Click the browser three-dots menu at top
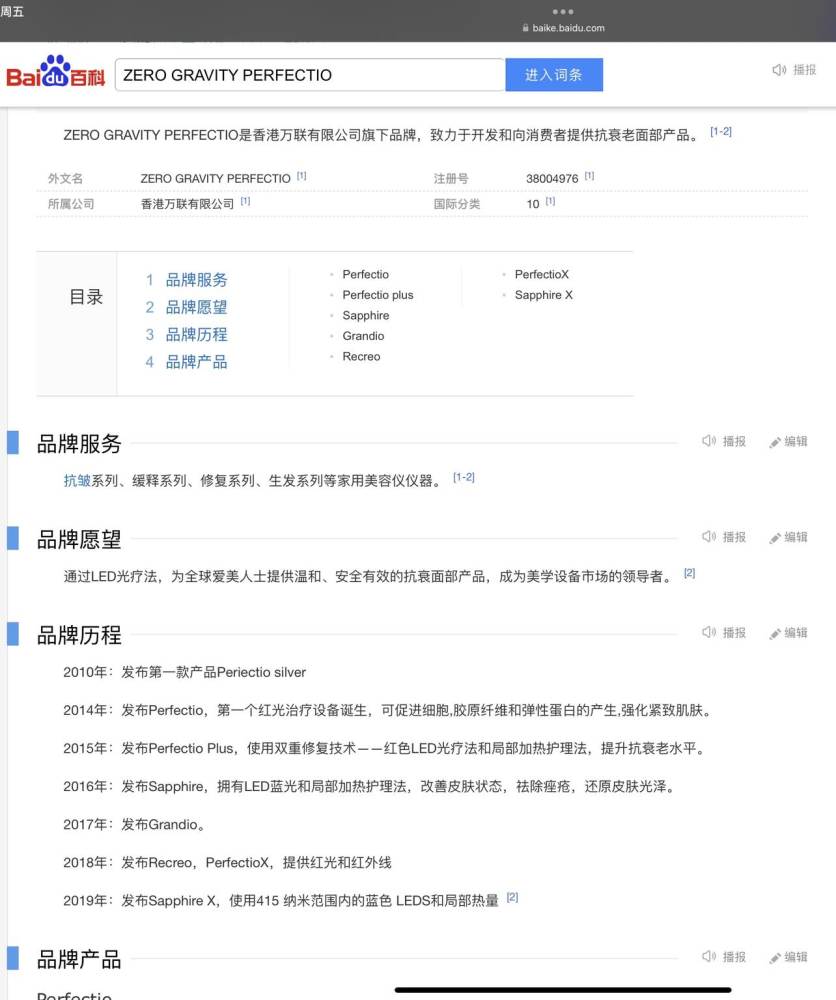 pos(562,11)
